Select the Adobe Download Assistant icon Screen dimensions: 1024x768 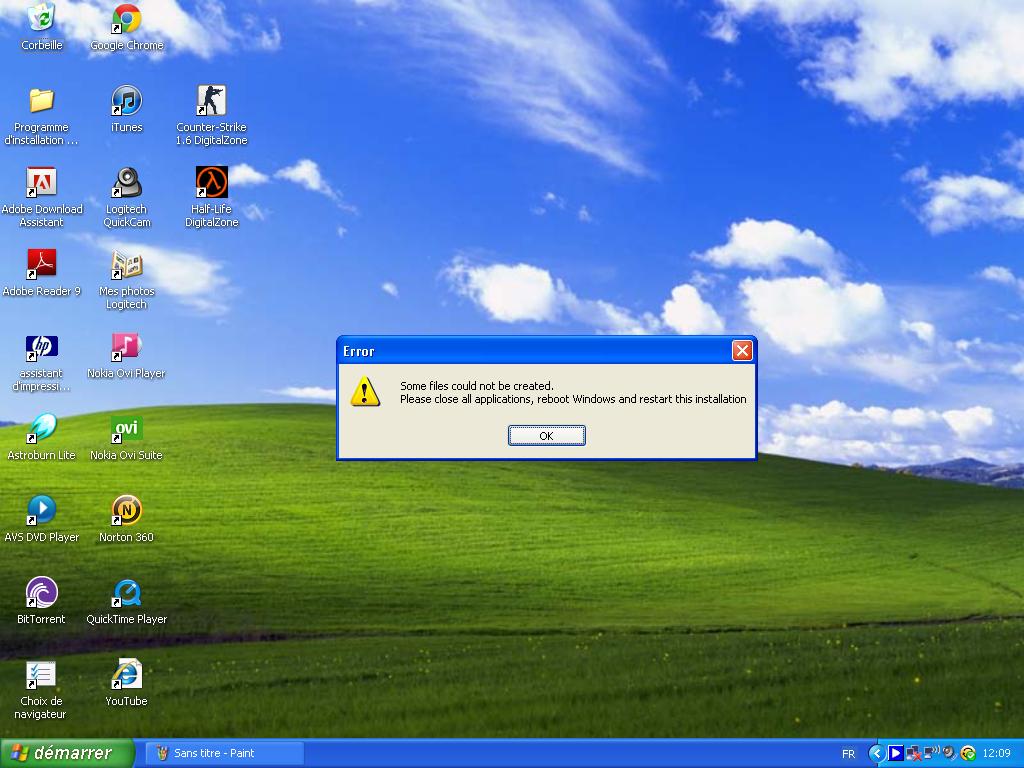[x=42, y=198]
